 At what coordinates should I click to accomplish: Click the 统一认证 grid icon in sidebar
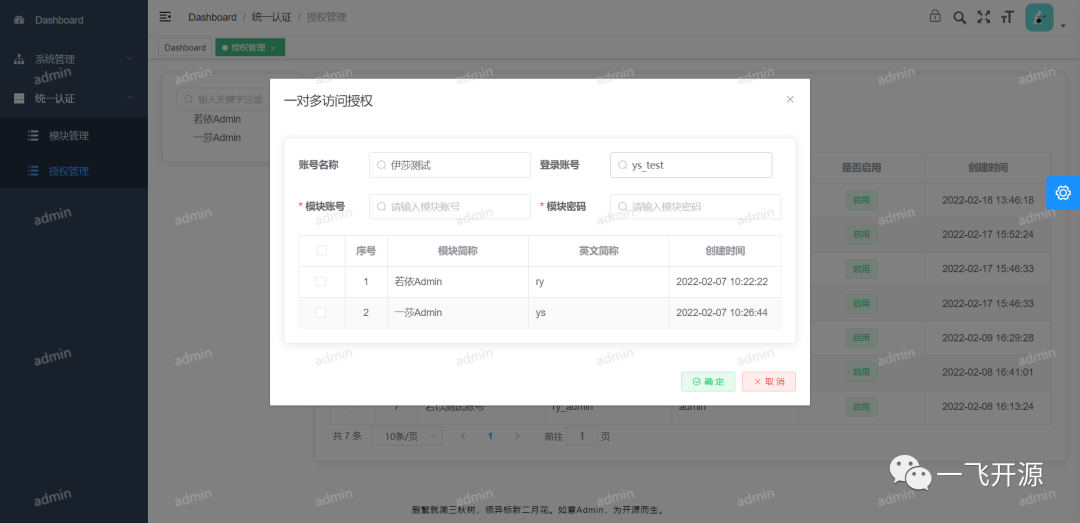(x=19, y=99)
